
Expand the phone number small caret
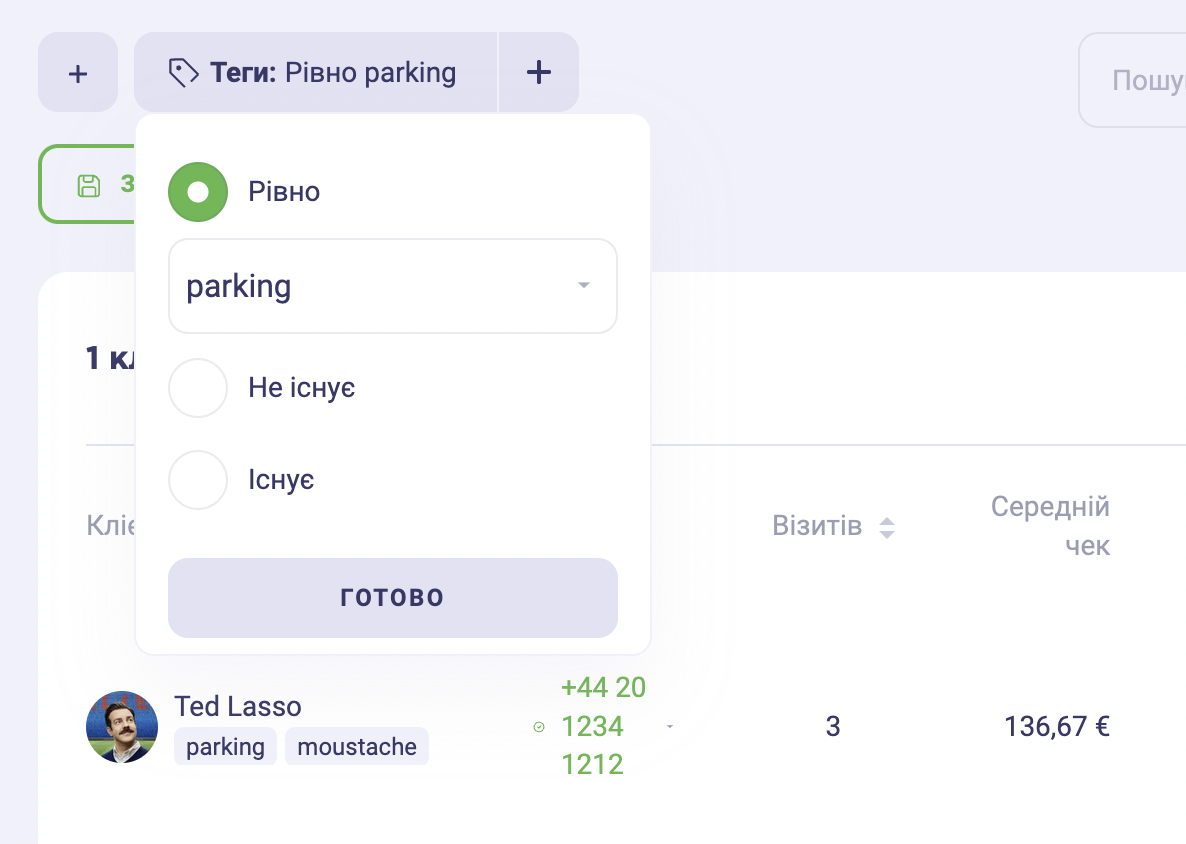(670, 727)
